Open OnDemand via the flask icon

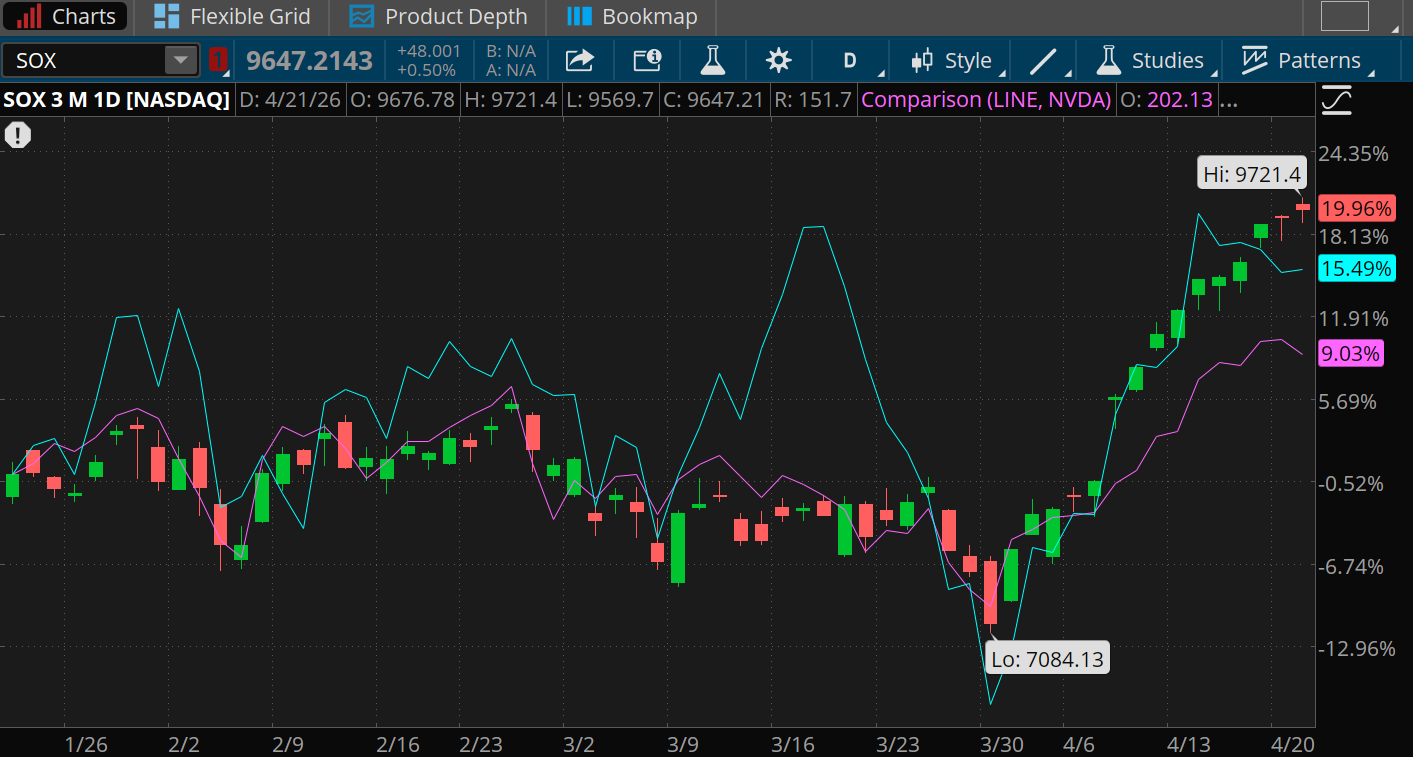[712, 60]
